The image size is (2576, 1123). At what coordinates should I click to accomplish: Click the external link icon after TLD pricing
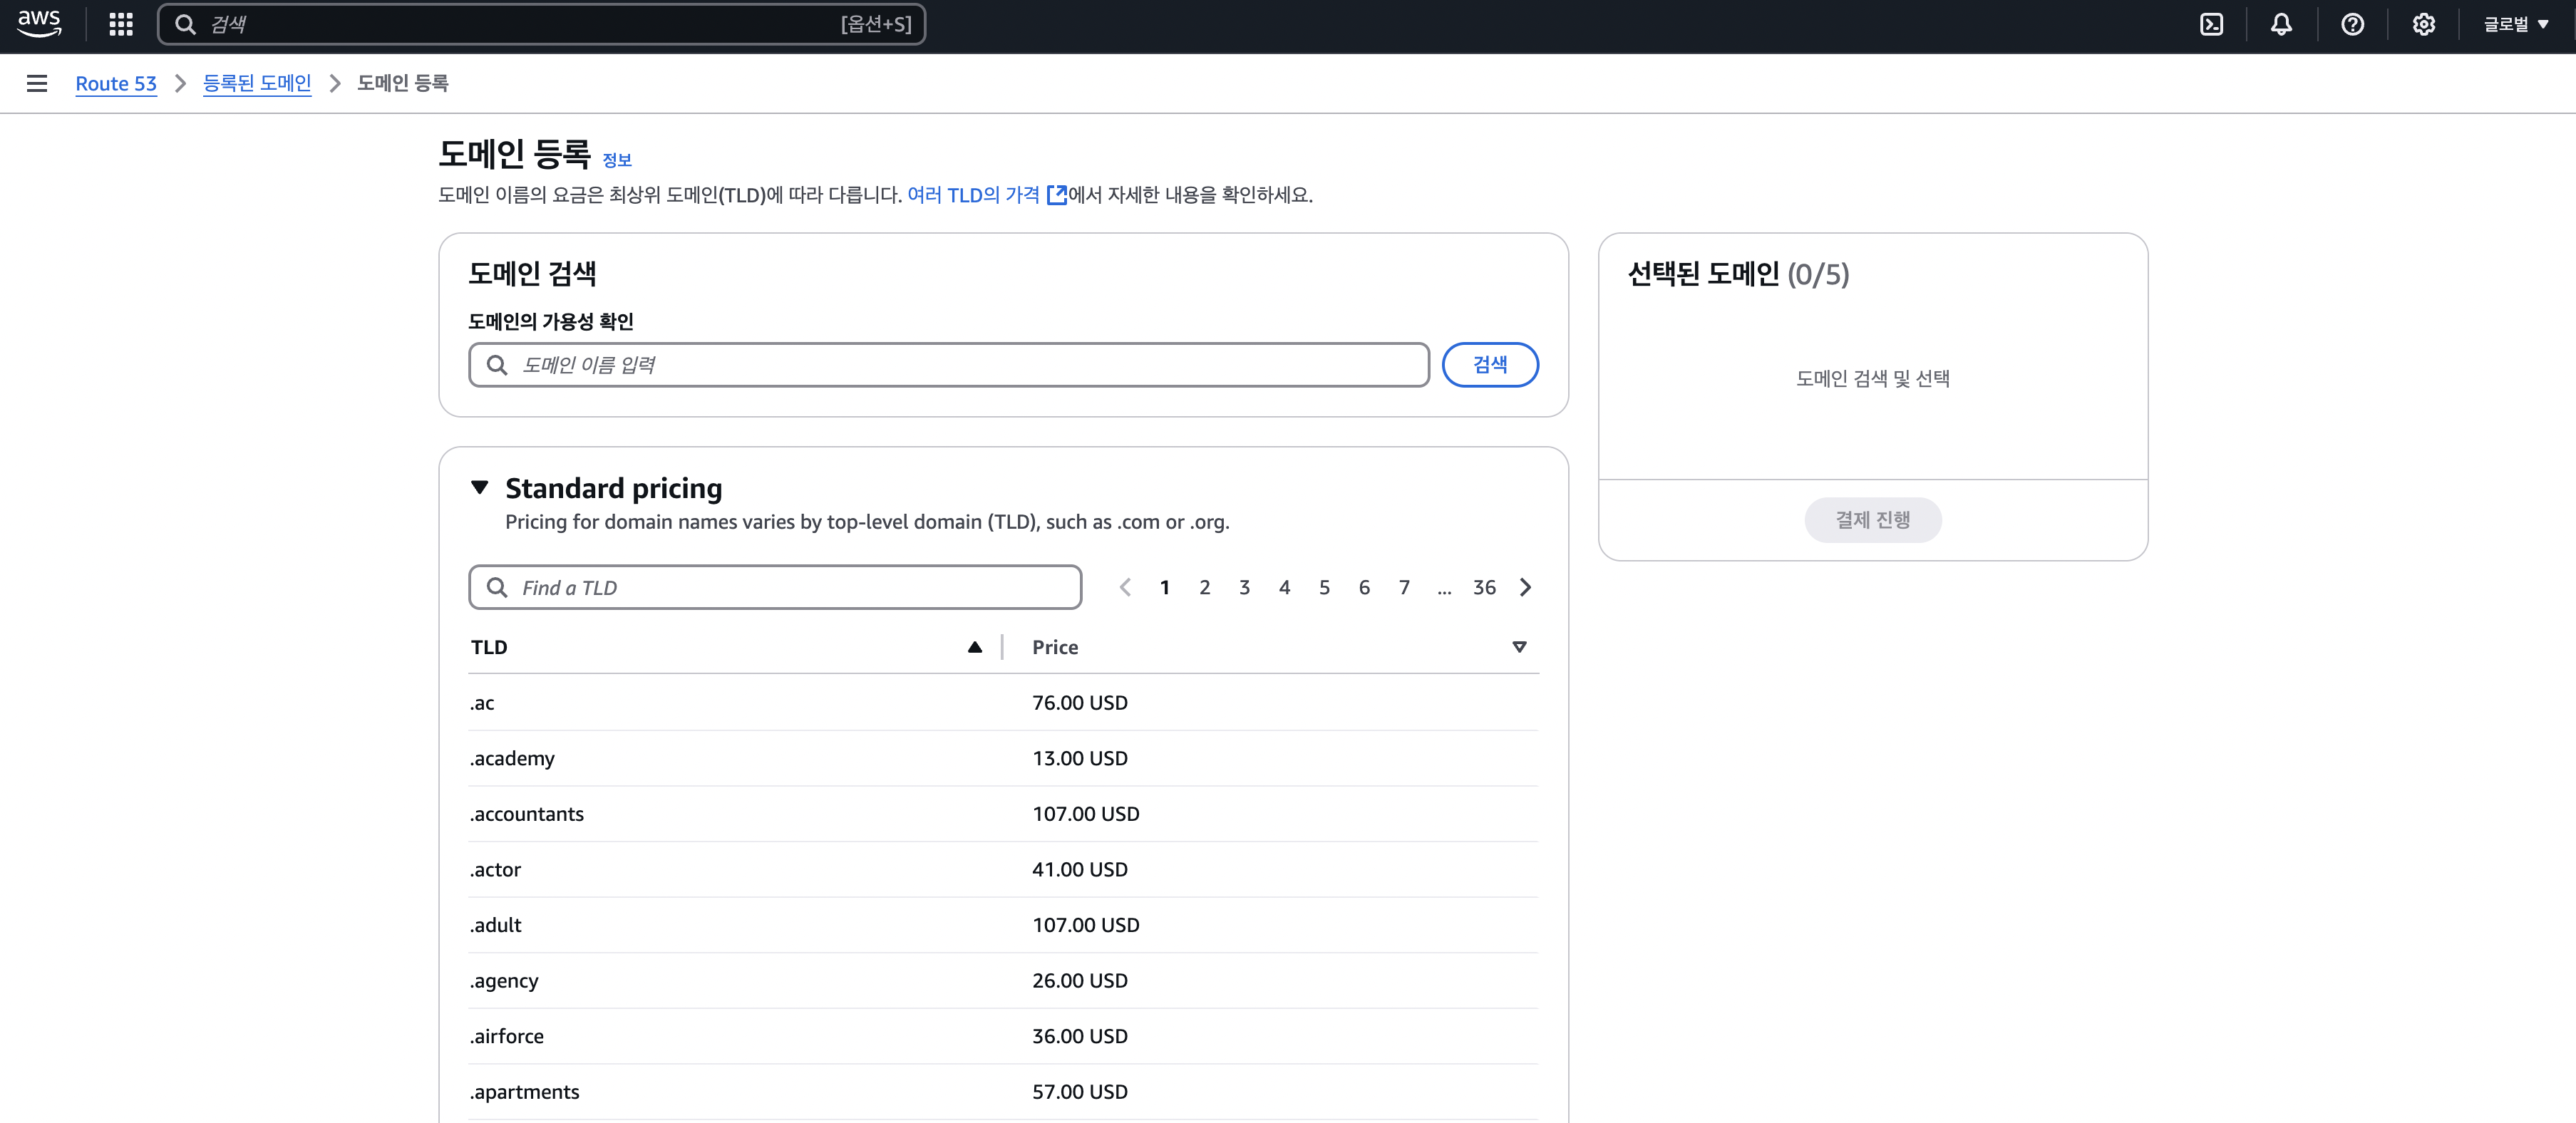(1056, 195)
